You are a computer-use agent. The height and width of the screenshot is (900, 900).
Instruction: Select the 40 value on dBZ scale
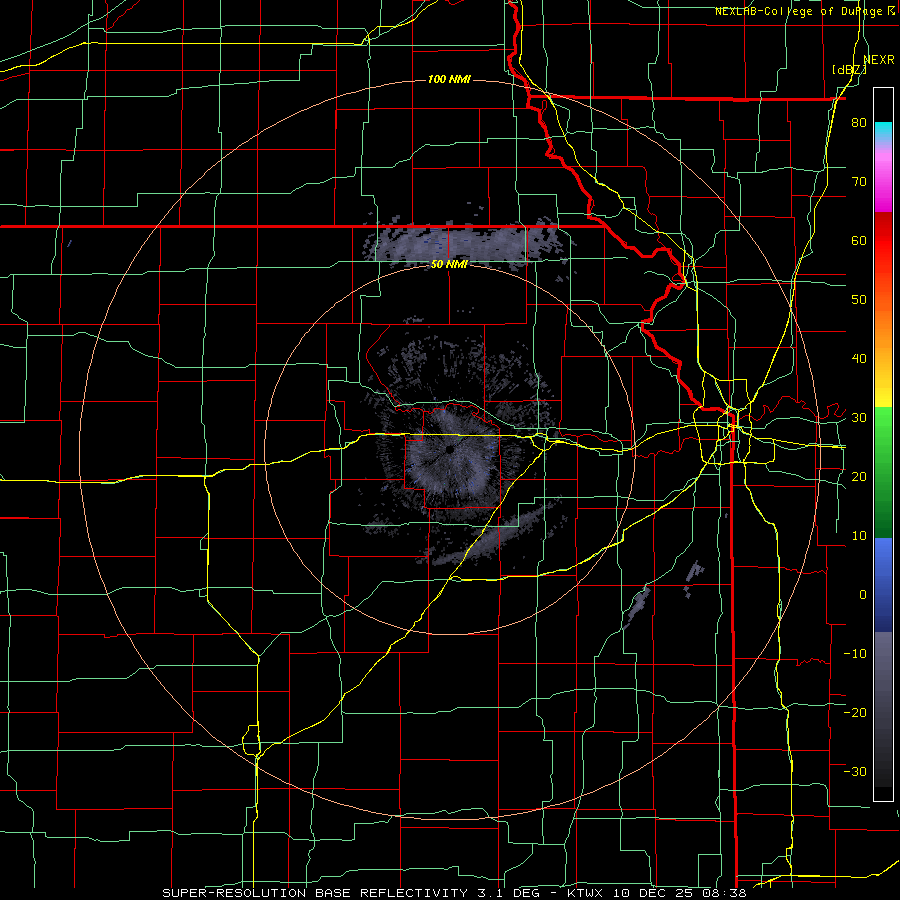859,359
